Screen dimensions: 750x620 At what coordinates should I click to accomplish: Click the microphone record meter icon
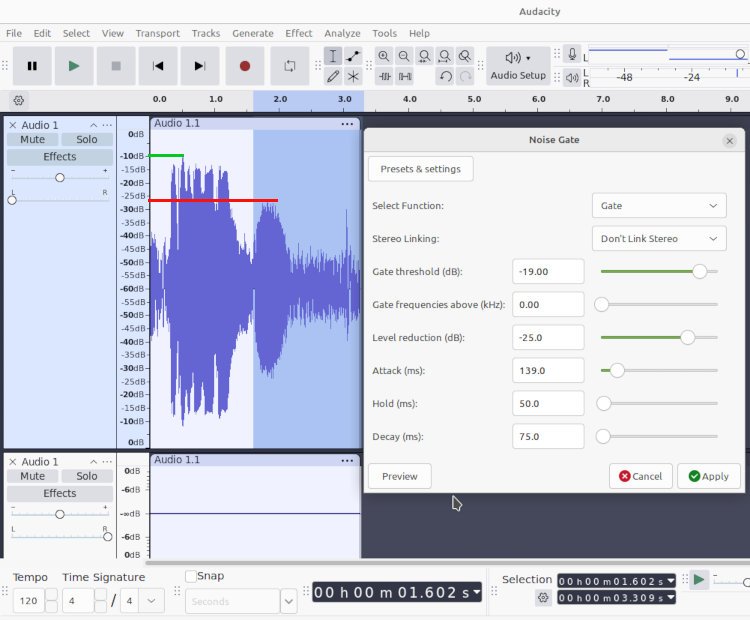[572, 54]
